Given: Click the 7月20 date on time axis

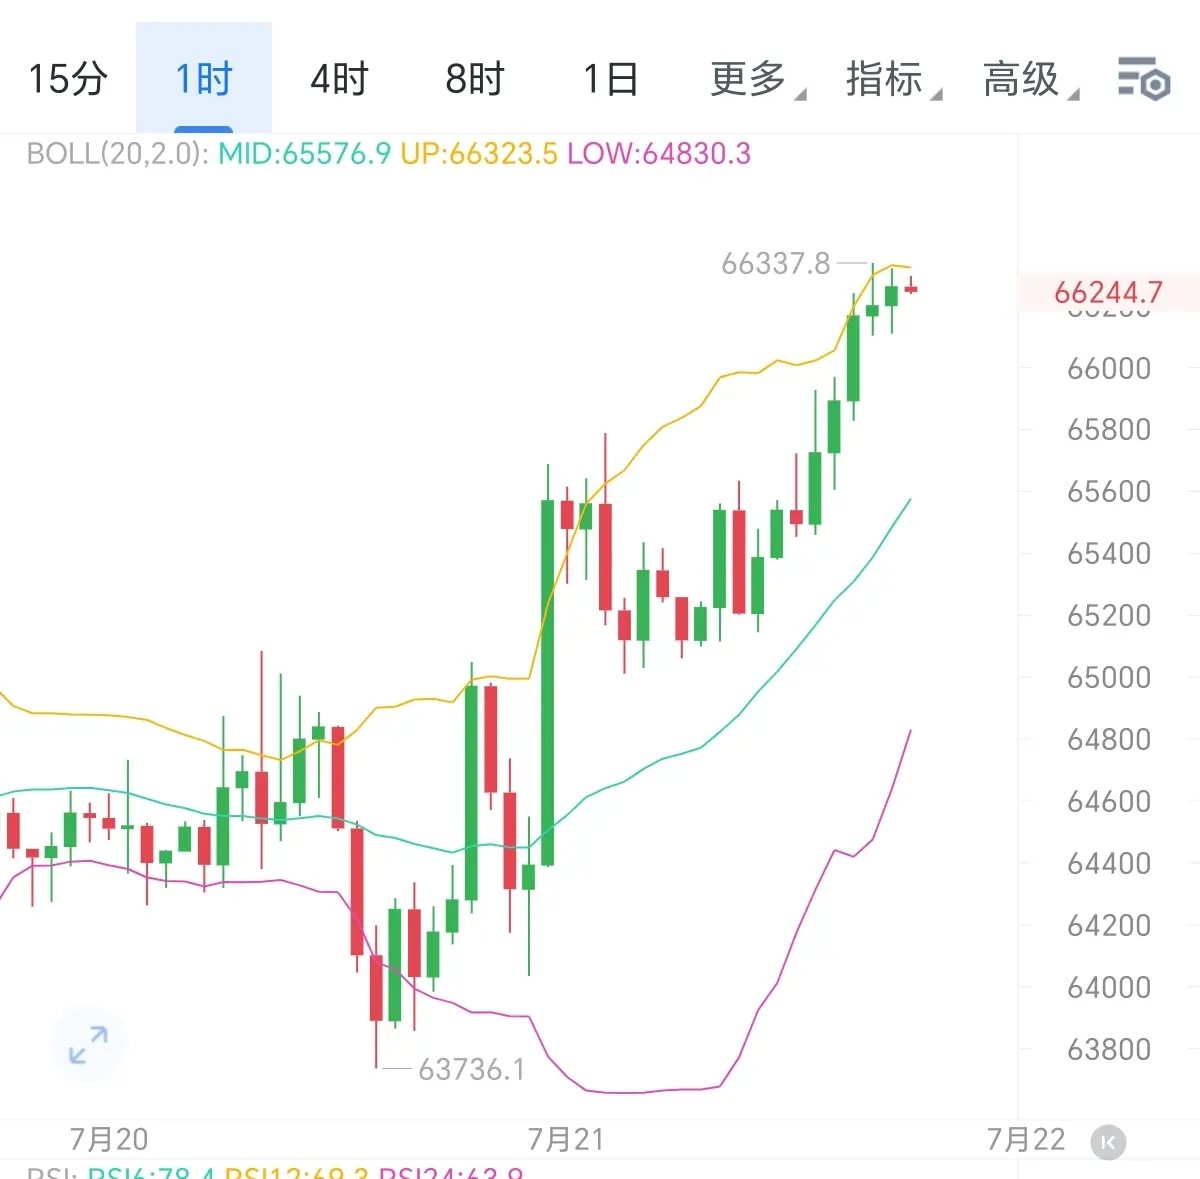Looking at the screenshot, I should click(x=109, y=1139).
